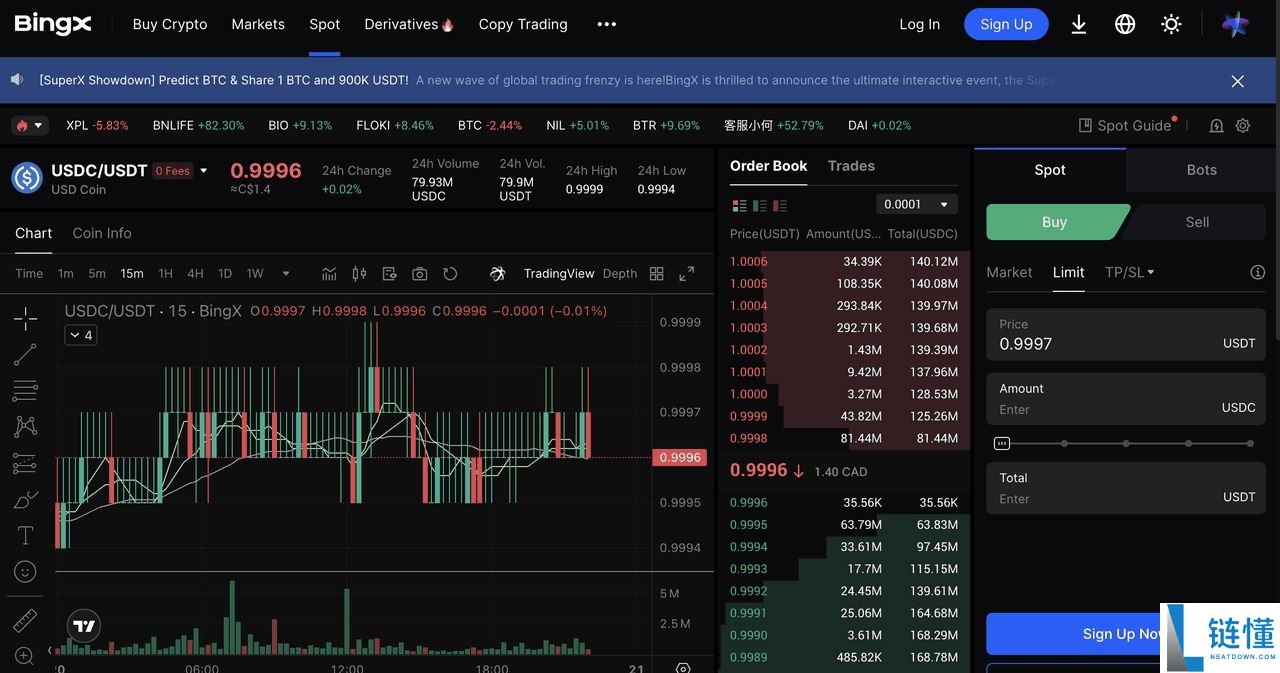Image resolution: width=1280 pixels, height=673 pixels.
Task: Open the language globe selector
Action: click(1125, 24)
